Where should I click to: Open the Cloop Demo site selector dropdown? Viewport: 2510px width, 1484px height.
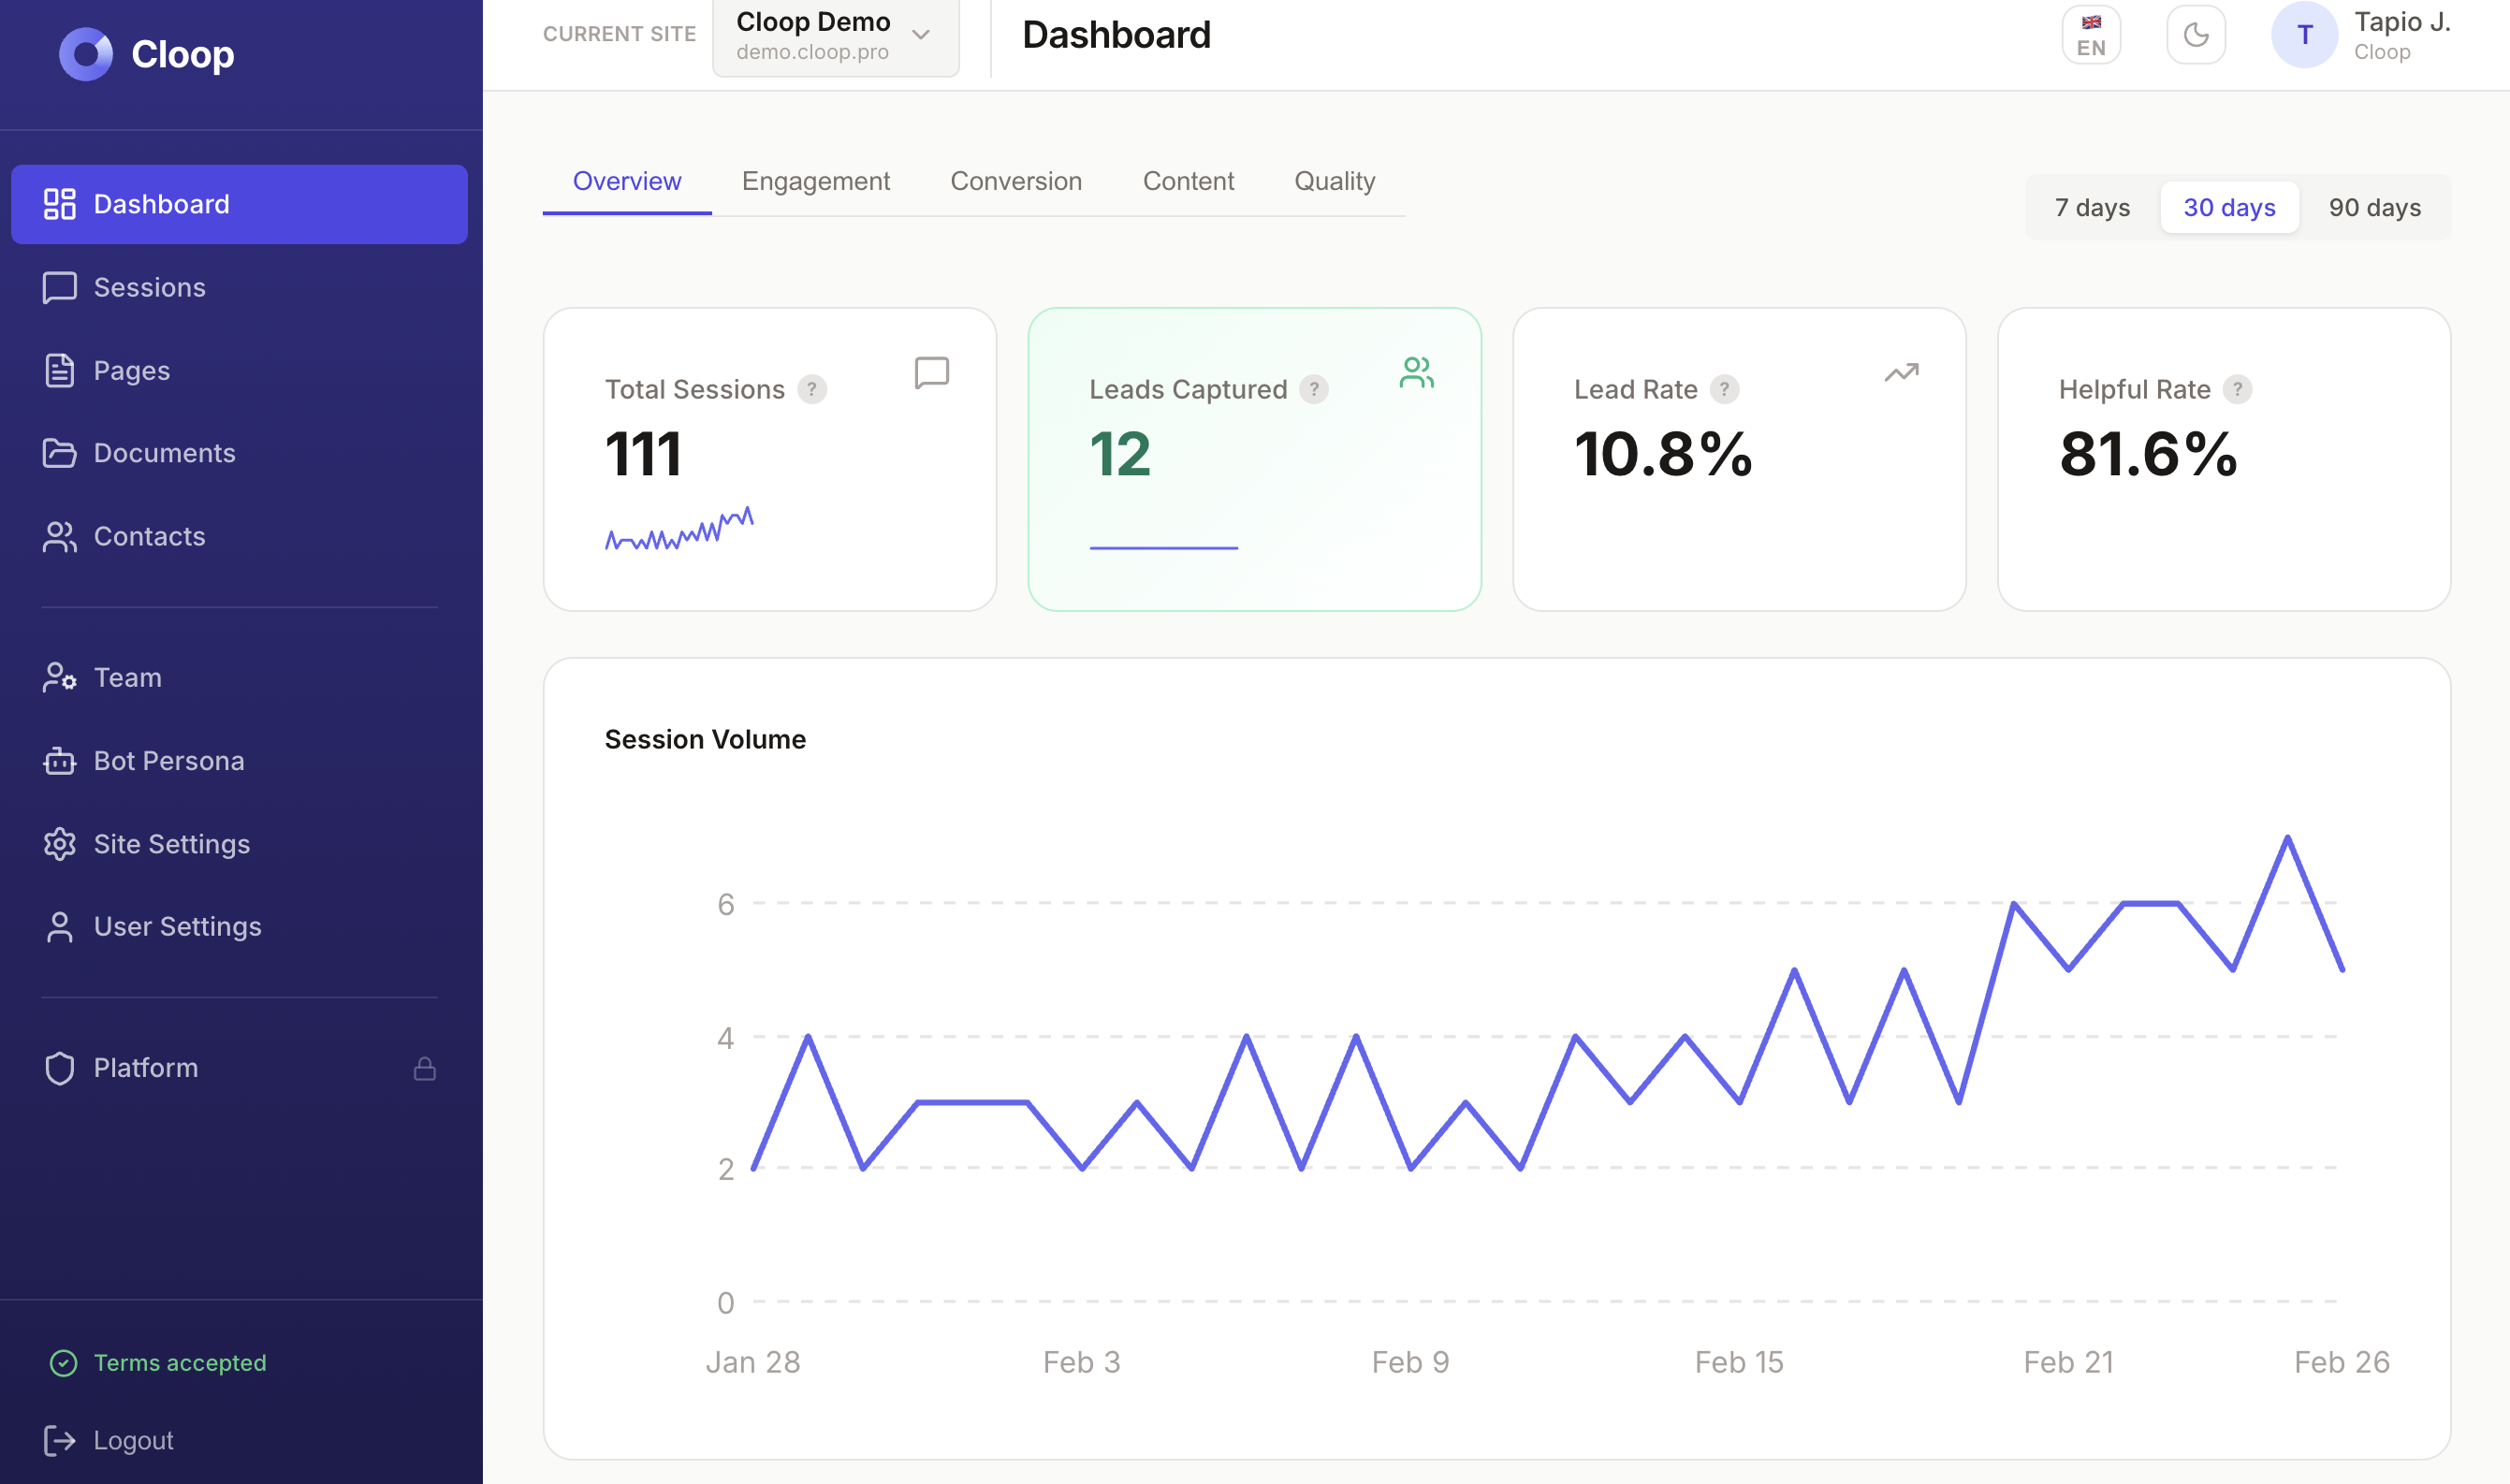[836, 37]
